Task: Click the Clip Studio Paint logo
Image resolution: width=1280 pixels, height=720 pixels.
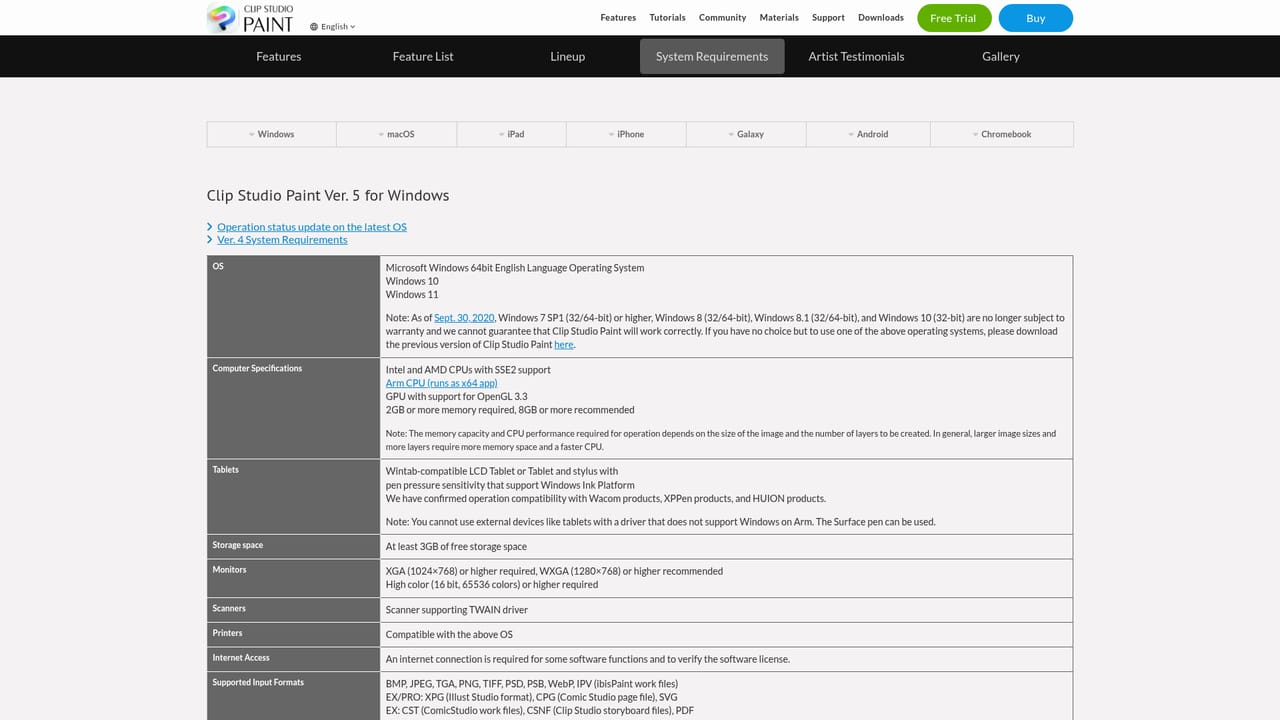Action: (250, 18)
